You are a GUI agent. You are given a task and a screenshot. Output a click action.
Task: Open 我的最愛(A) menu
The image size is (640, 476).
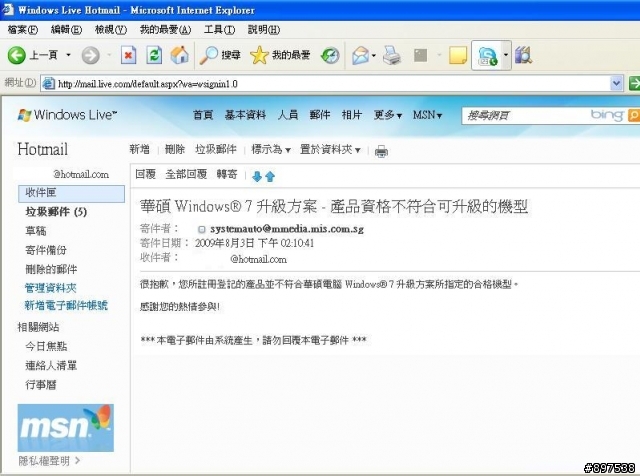click(x=165, y=29)
